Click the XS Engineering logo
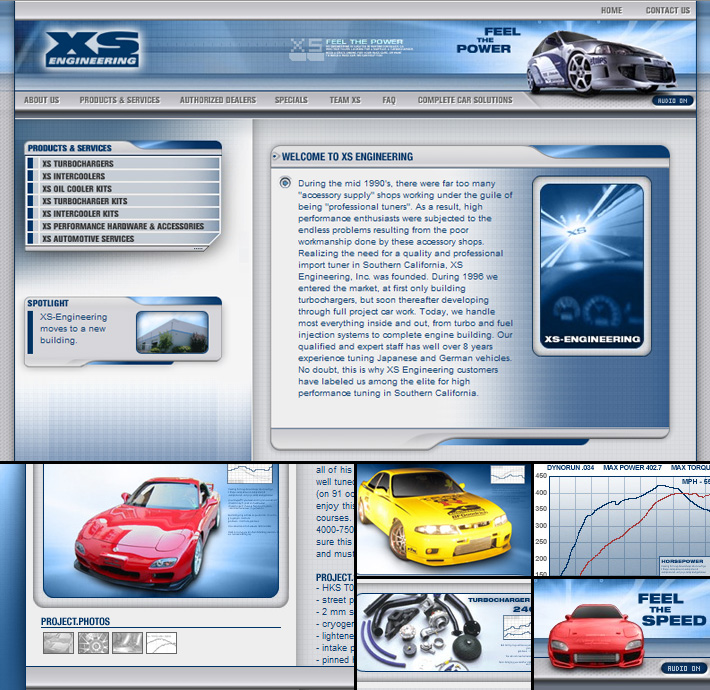 [92, 49]
